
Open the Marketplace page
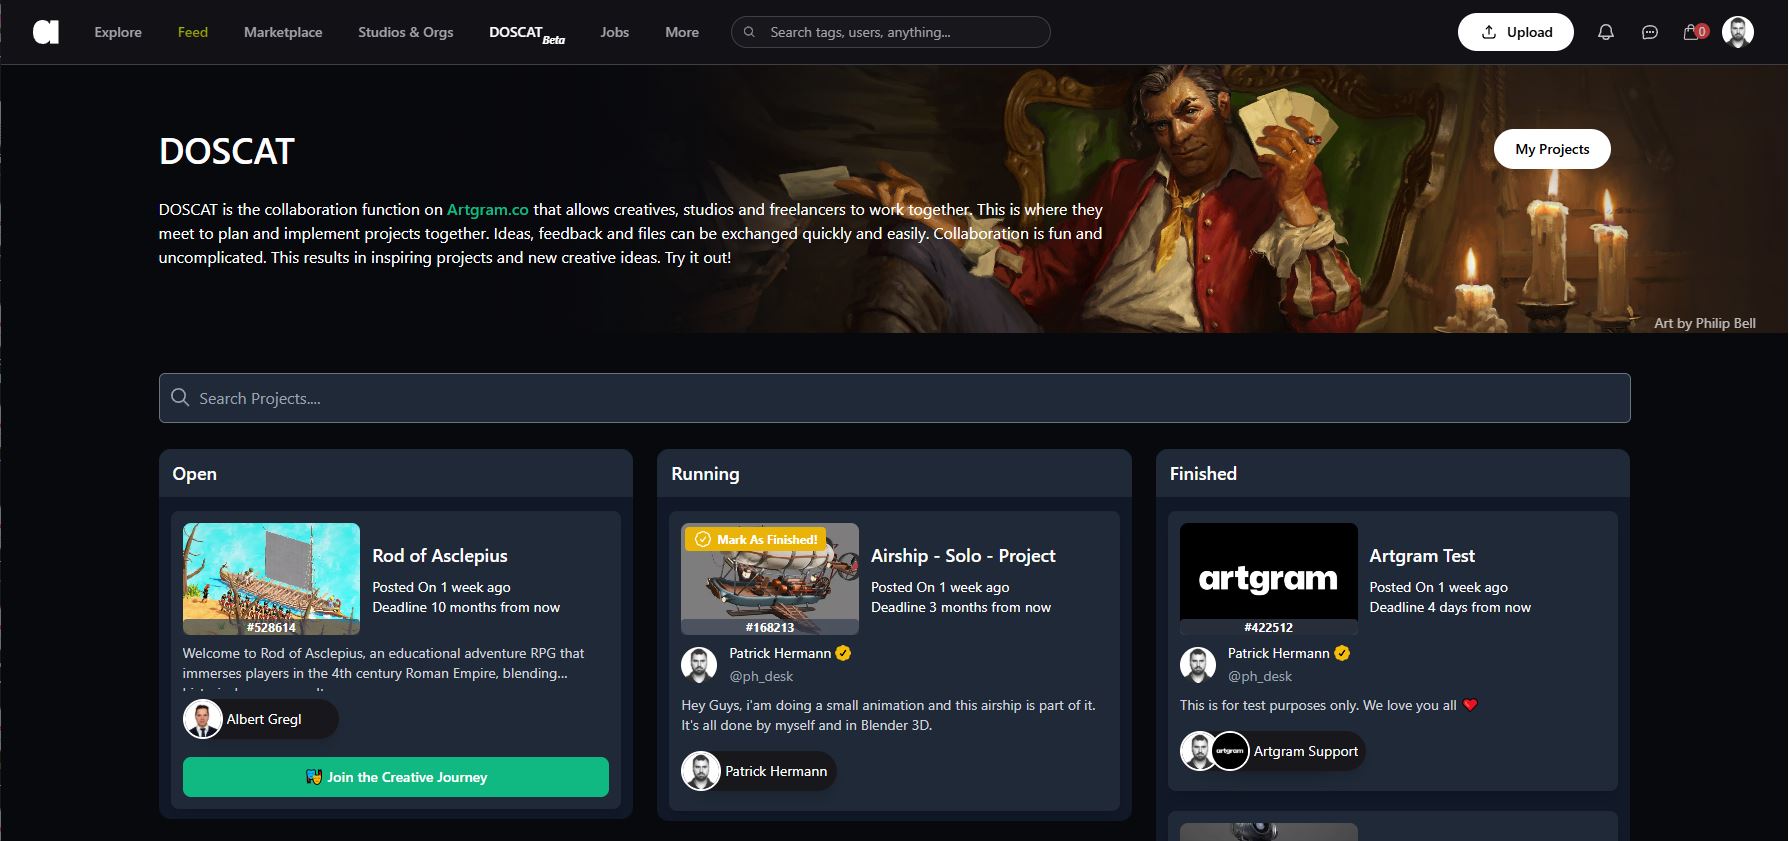tap(283, 32)
